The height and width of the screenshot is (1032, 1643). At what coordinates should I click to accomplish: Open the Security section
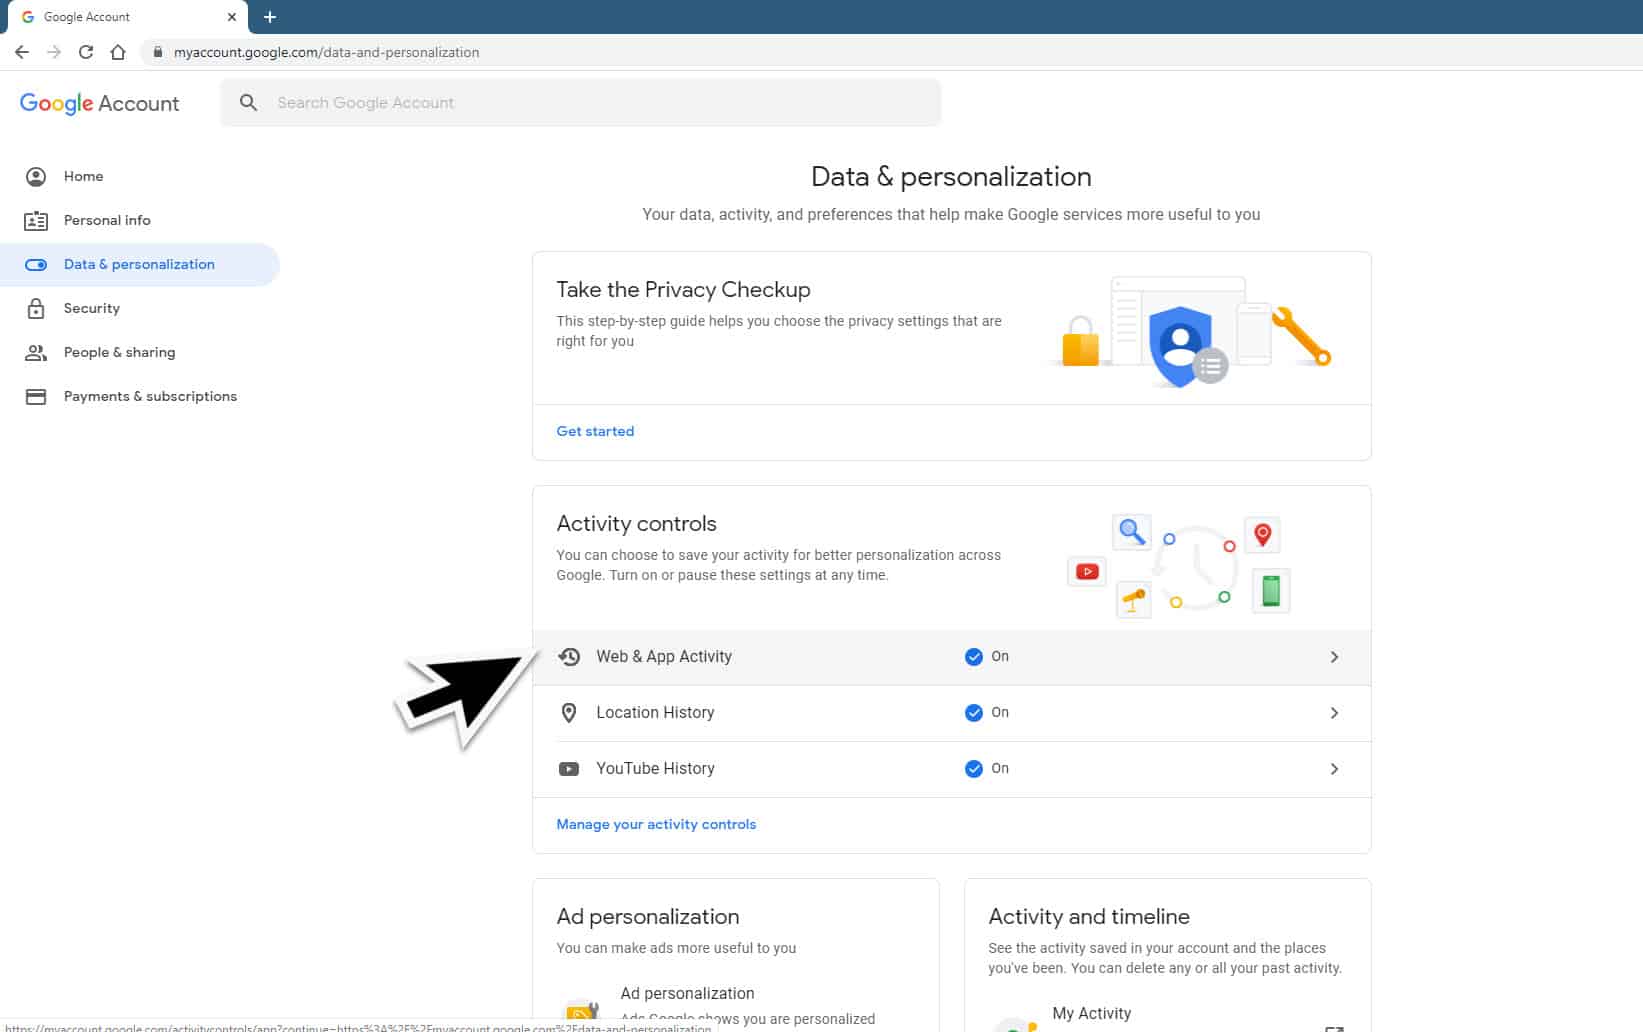[x=140, y=308]
